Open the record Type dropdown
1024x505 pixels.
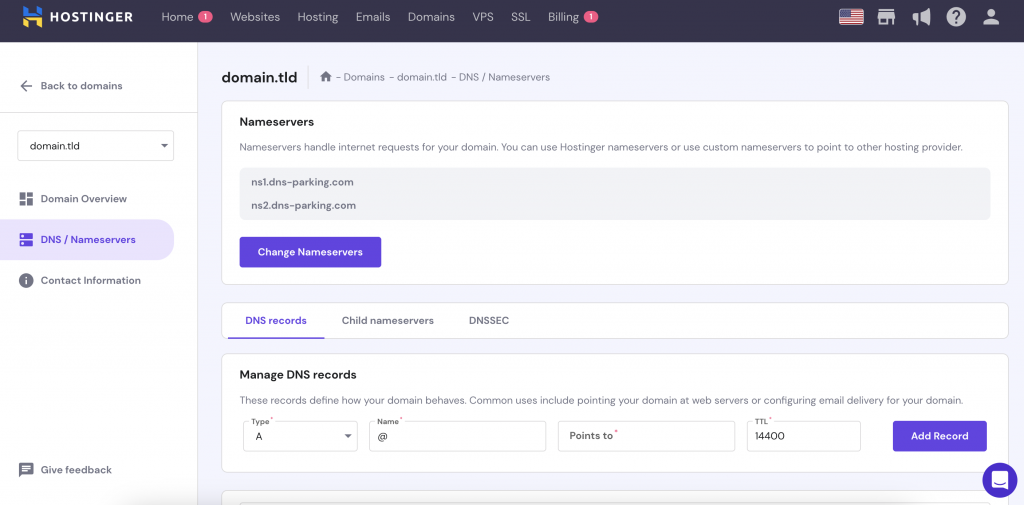(301, 436)
